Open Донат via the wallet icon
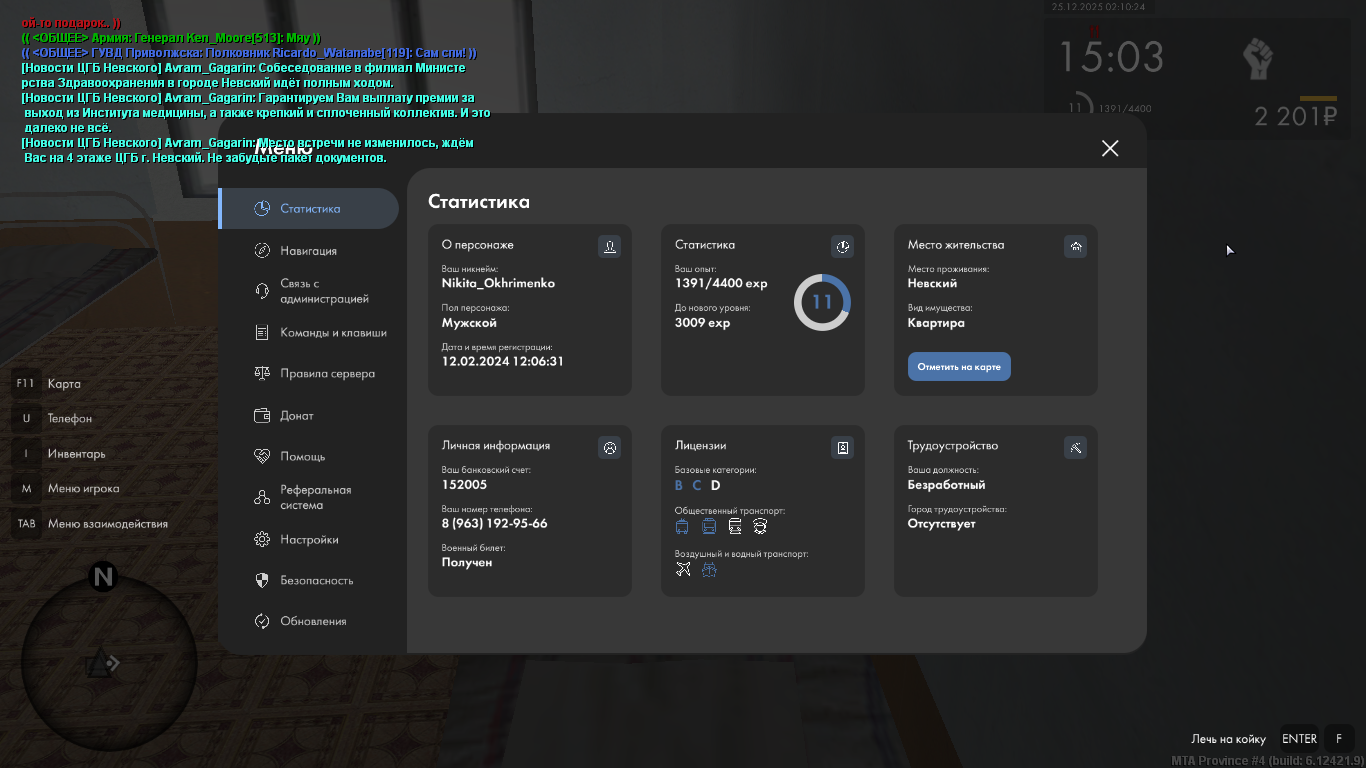 point(262,416)
